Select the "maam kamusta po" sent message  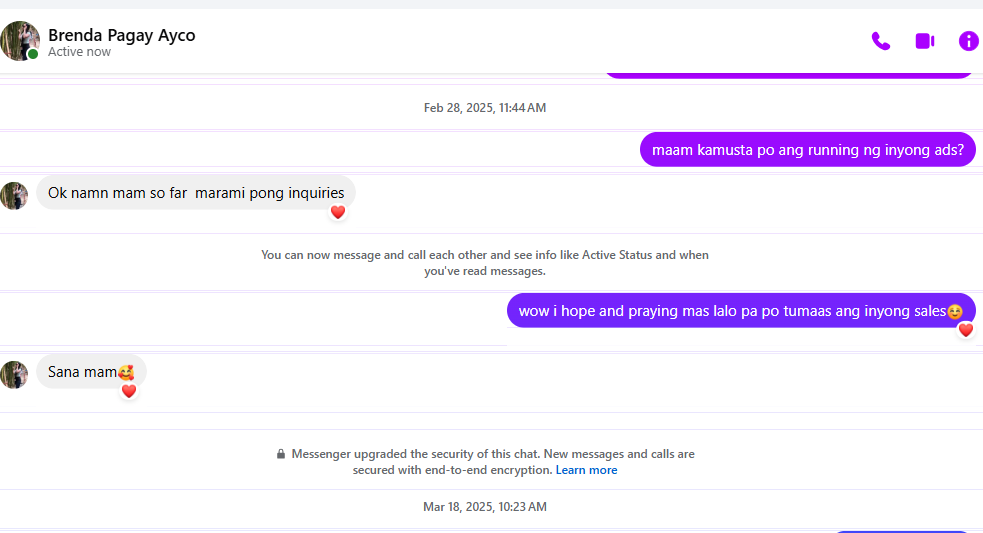click(x=807, y=150)
